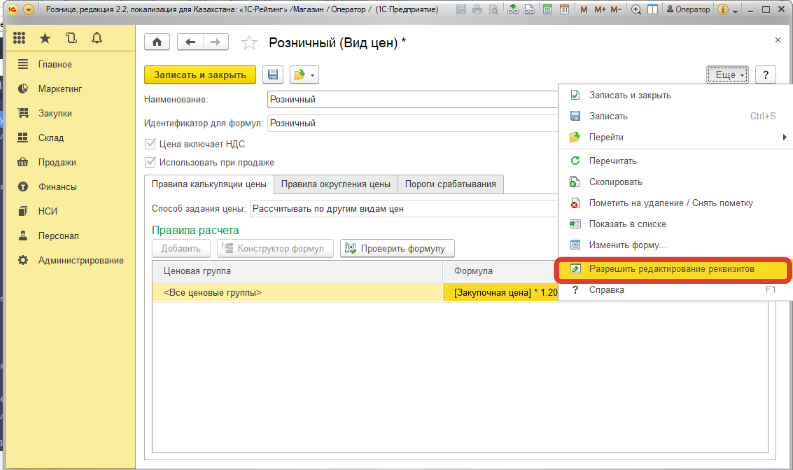The image size is (793, 470).
Task: Open the dropdown next to the save icon
Action: 303,75
